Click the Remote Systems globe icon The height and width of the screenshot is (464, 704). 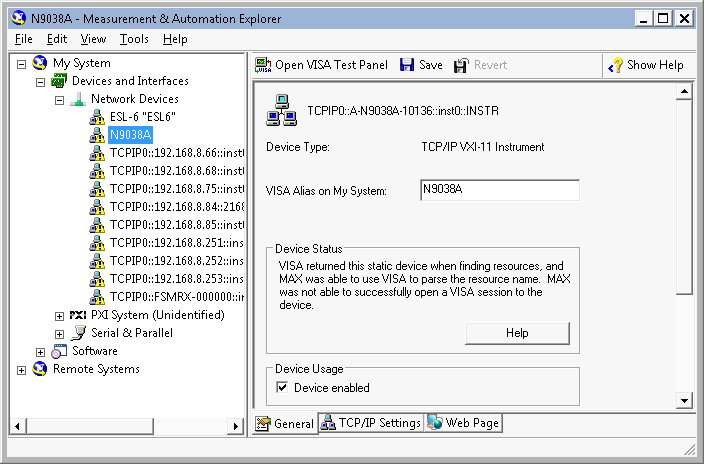(40, 369)
